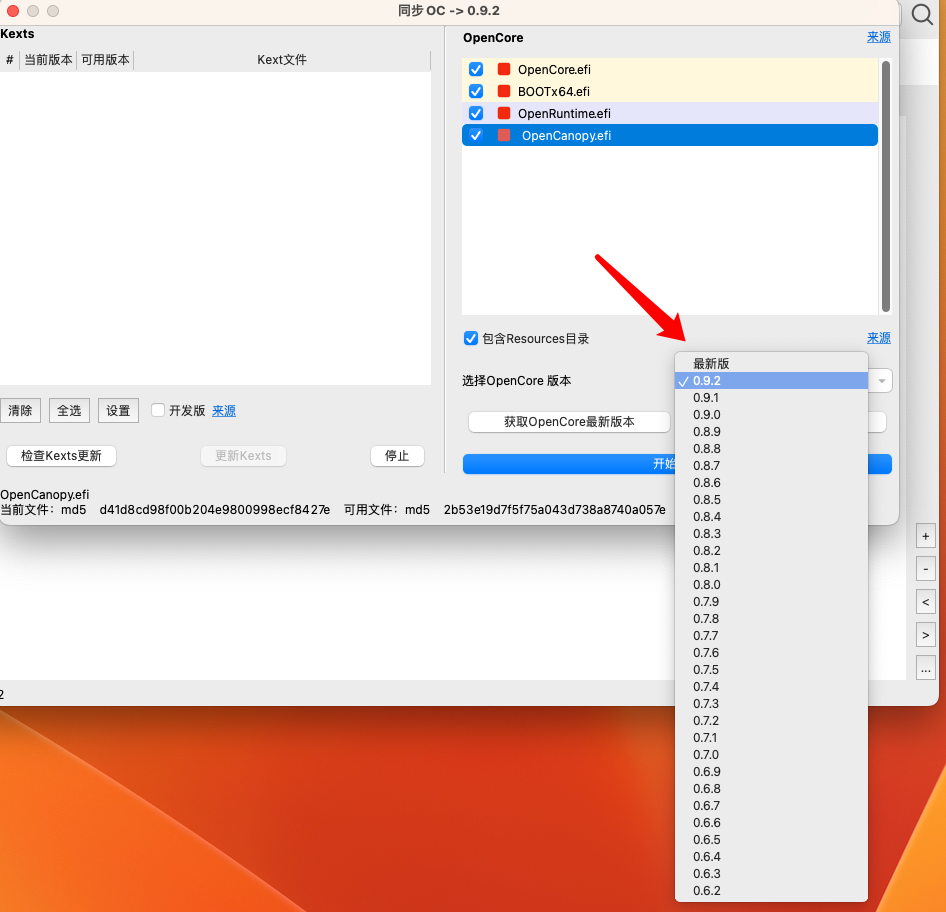Screen dimensions: 946x912
Task: Open the 设置 button
Action: point(118,411)
